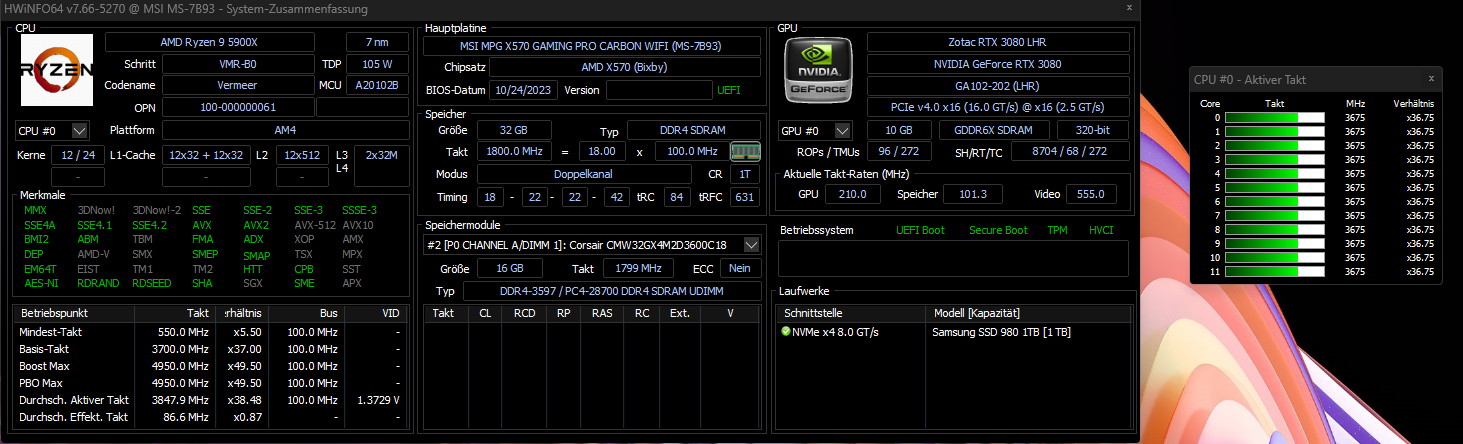The height and width of the screenshot is (444, 1463).
Task: Click the Verhältnis column header in clock window
Action: click(x=1413, y=103)
